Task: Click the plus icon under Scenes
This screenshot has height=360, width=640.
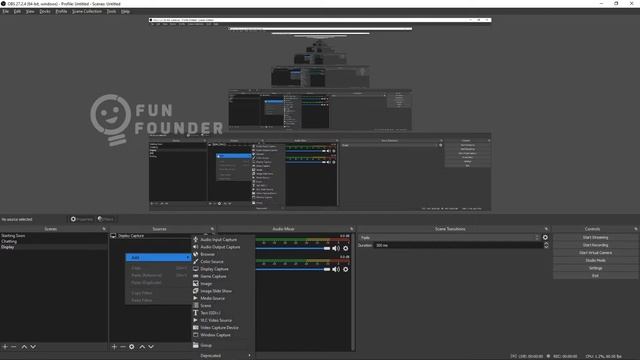Action: (5, 347)
